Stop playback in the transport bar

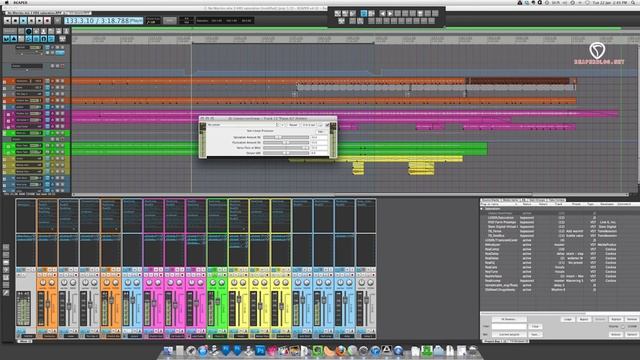click(16, 20)
